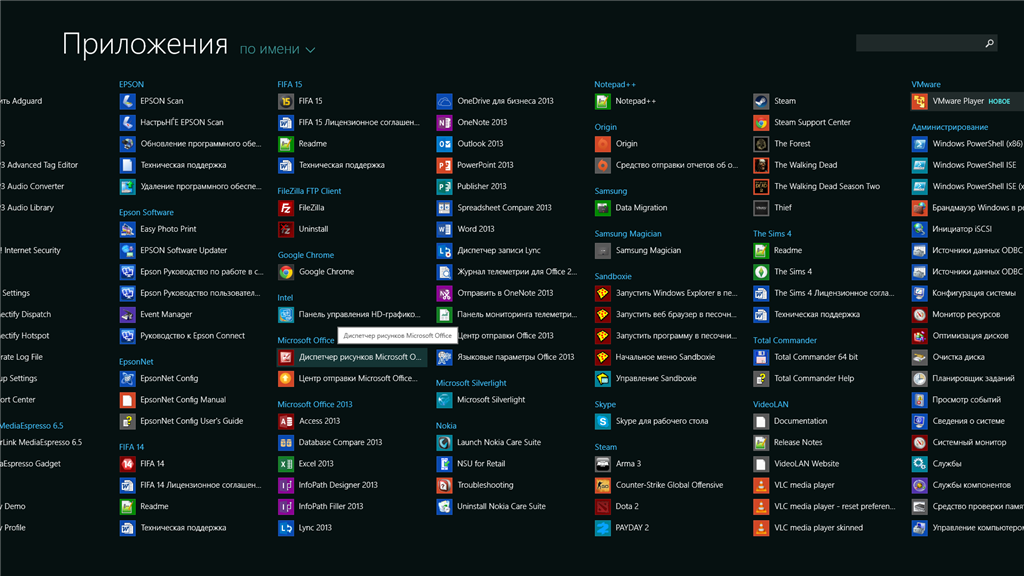Select the EPSON group header
The width and height of the screenshot is (1024, 576).
[131, 84]
